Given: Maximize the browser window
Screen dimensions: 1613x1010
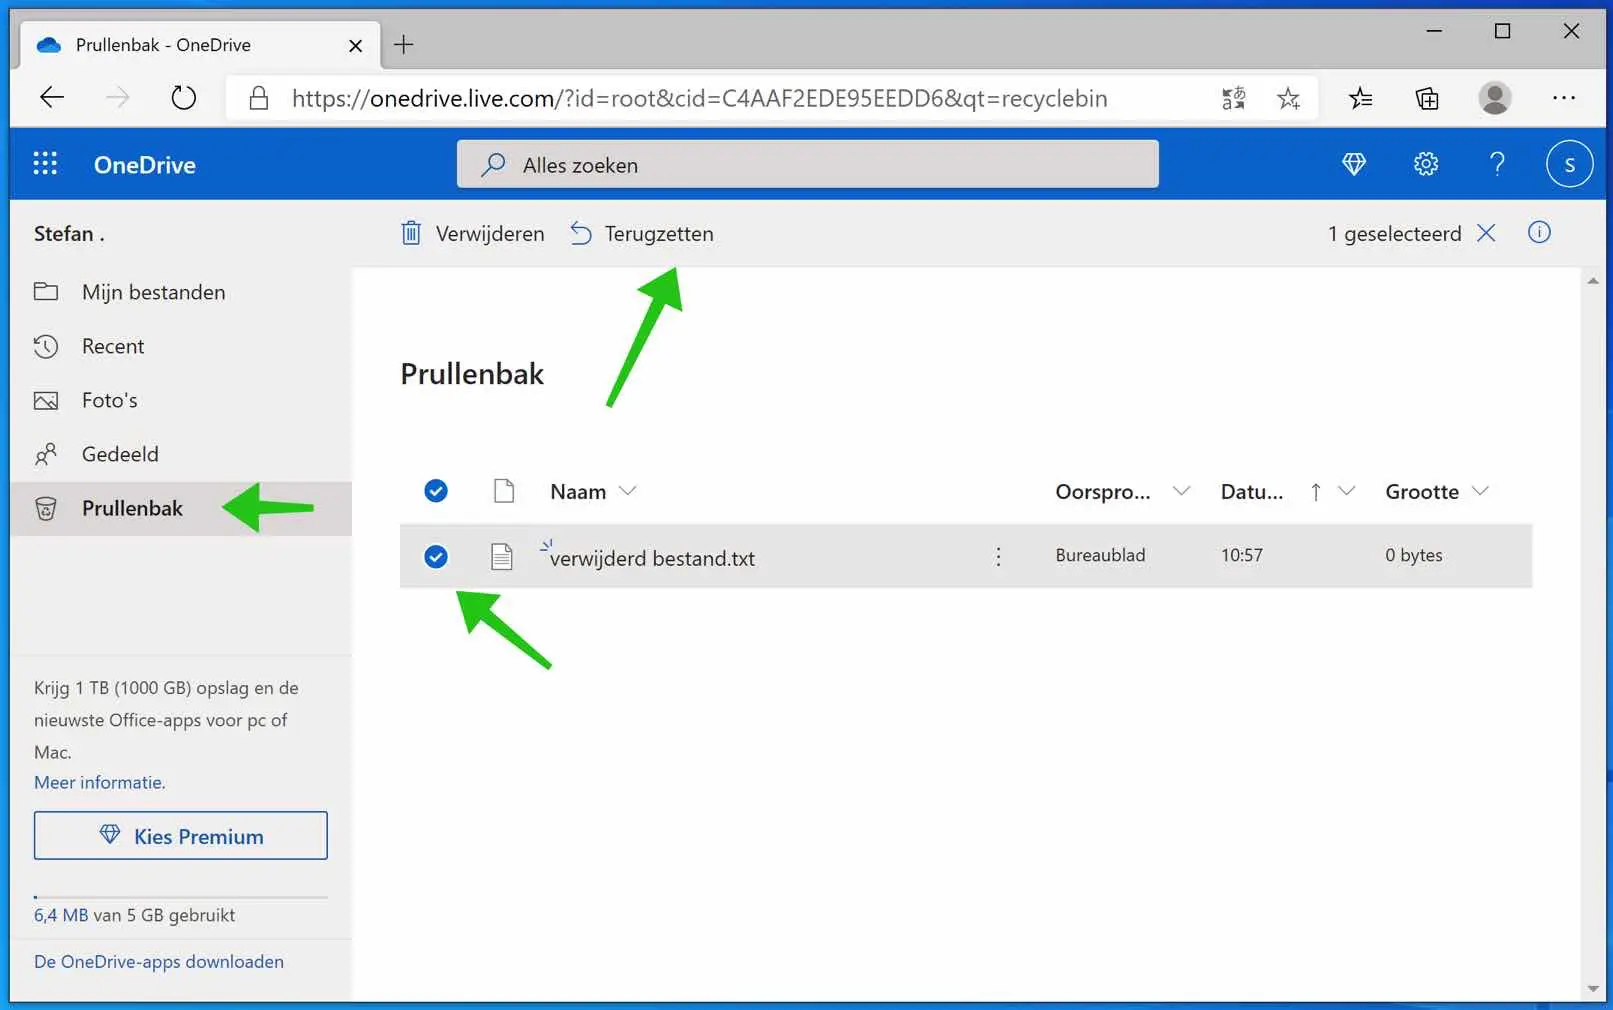Looking at the screenshot, I should click(x=1502, y=31).
